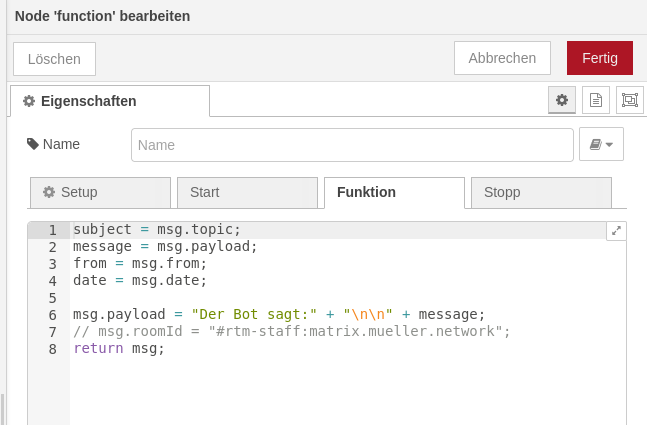Viewport: 647px width, 425px height.
Task: Open node properties gear icon
Action: [x=562, y=100]
